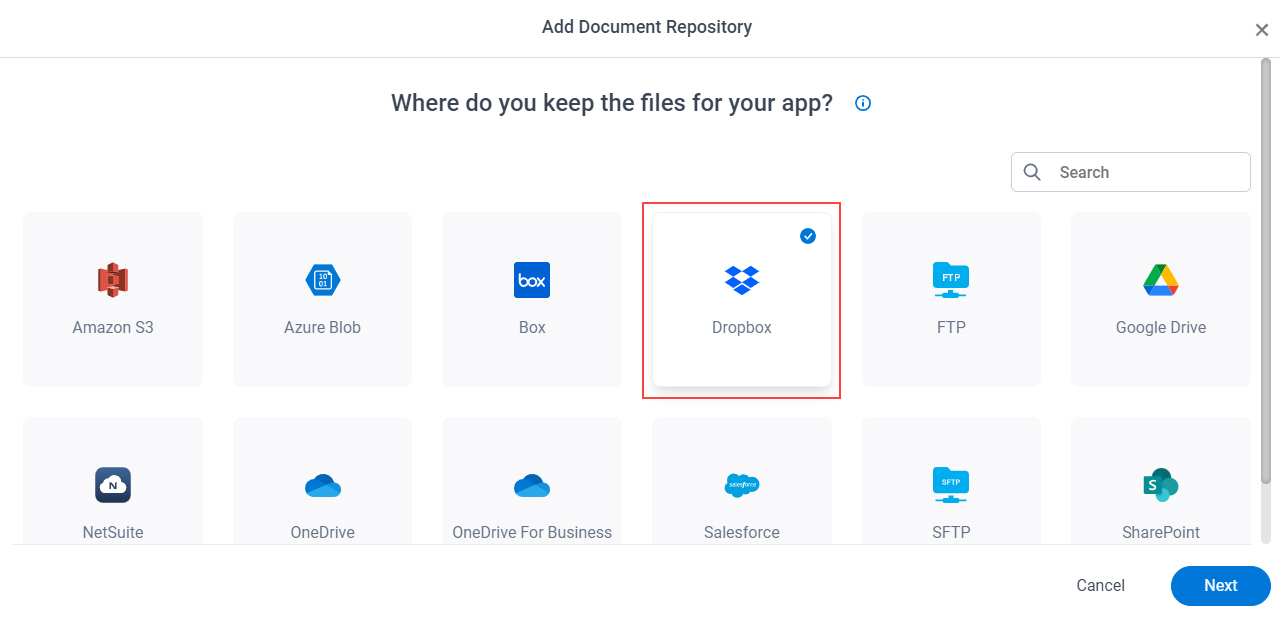Choose the Google Drive triangle icon
Viewport: 1280px width, 623px height.
[1161, 280]
